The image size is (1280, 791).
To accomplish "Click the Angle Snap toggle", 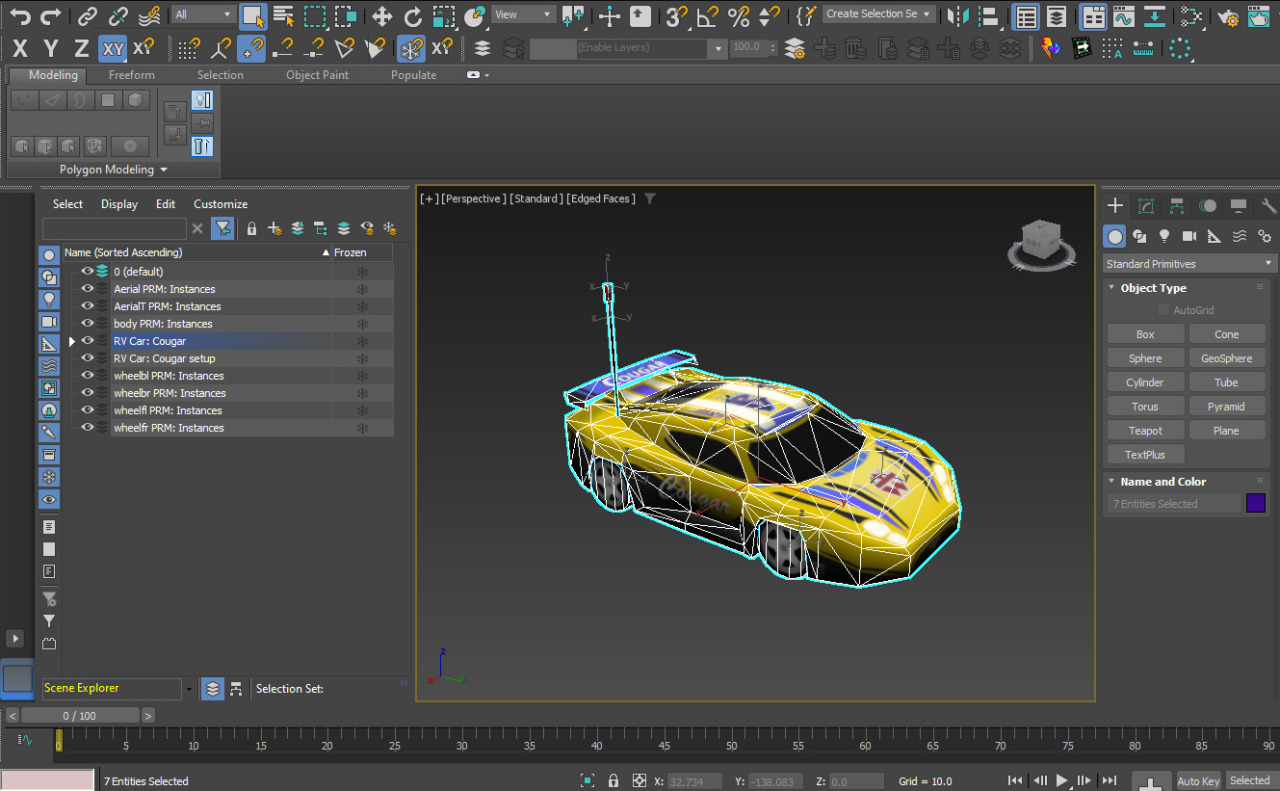I will pyautogui.click(x=708, y=15).
